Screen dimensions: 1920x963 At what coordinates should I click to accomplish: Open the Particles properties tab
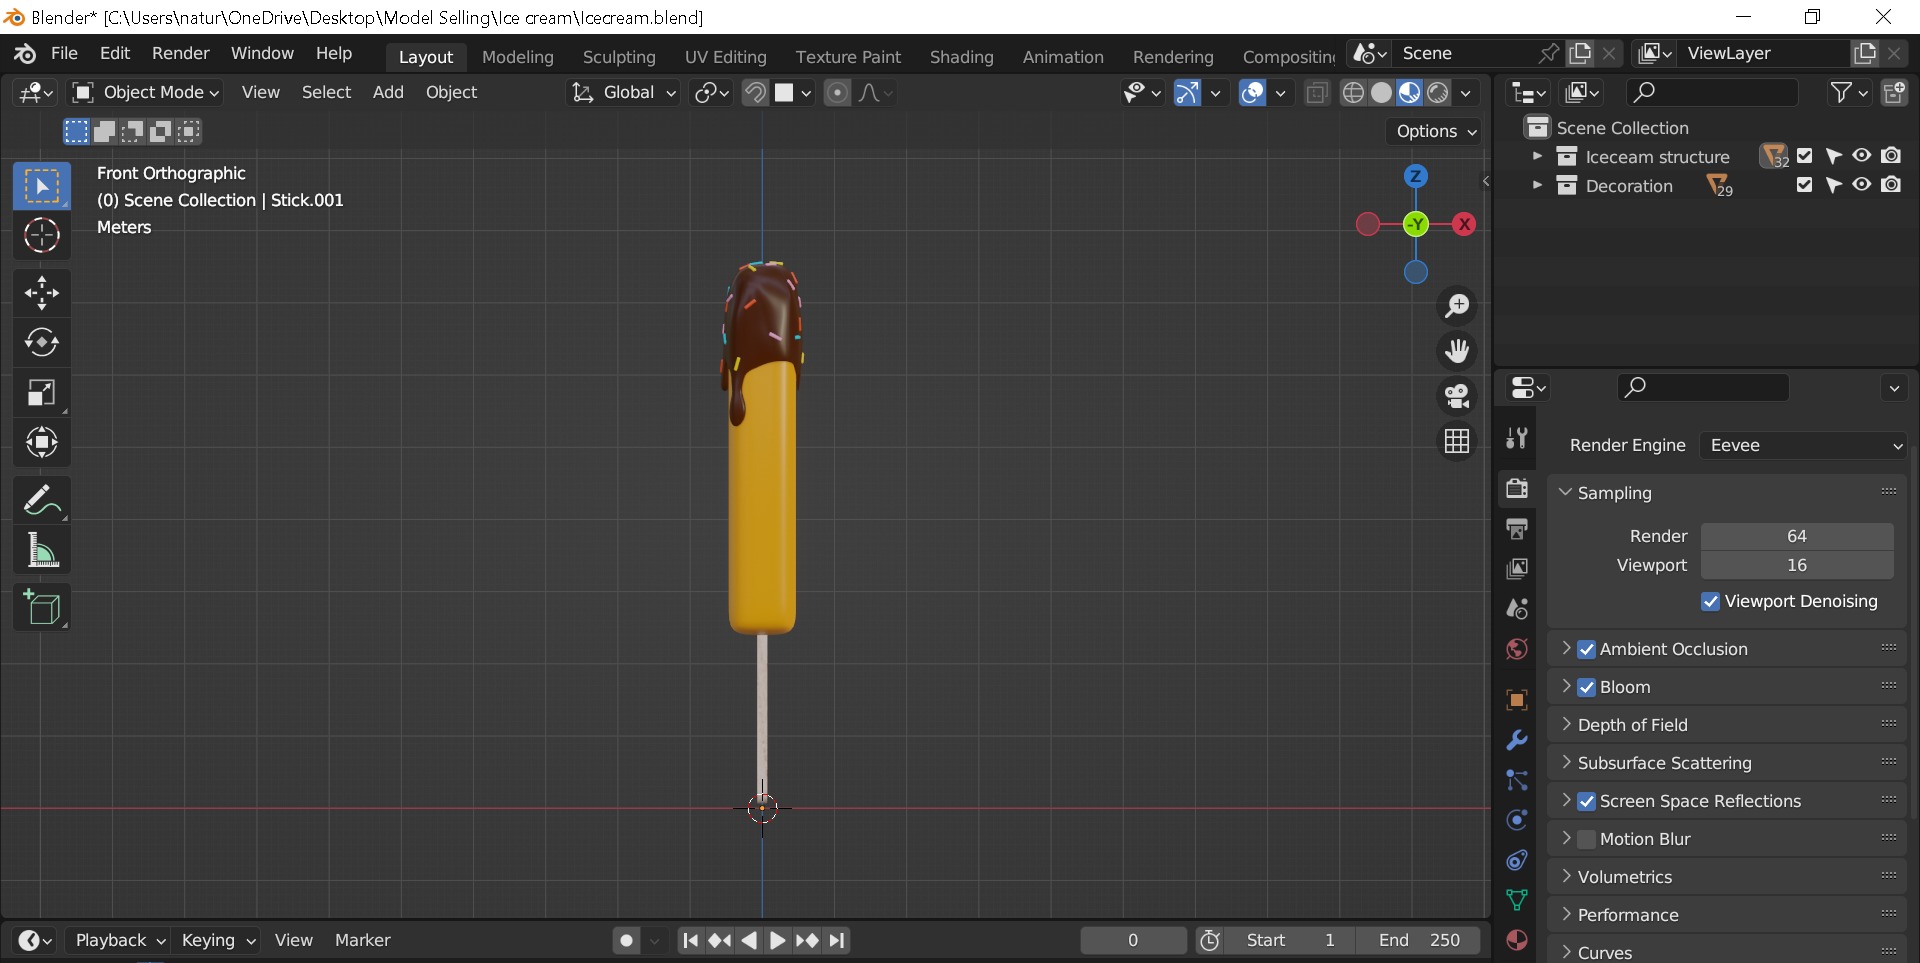[x=1517, y=780]
